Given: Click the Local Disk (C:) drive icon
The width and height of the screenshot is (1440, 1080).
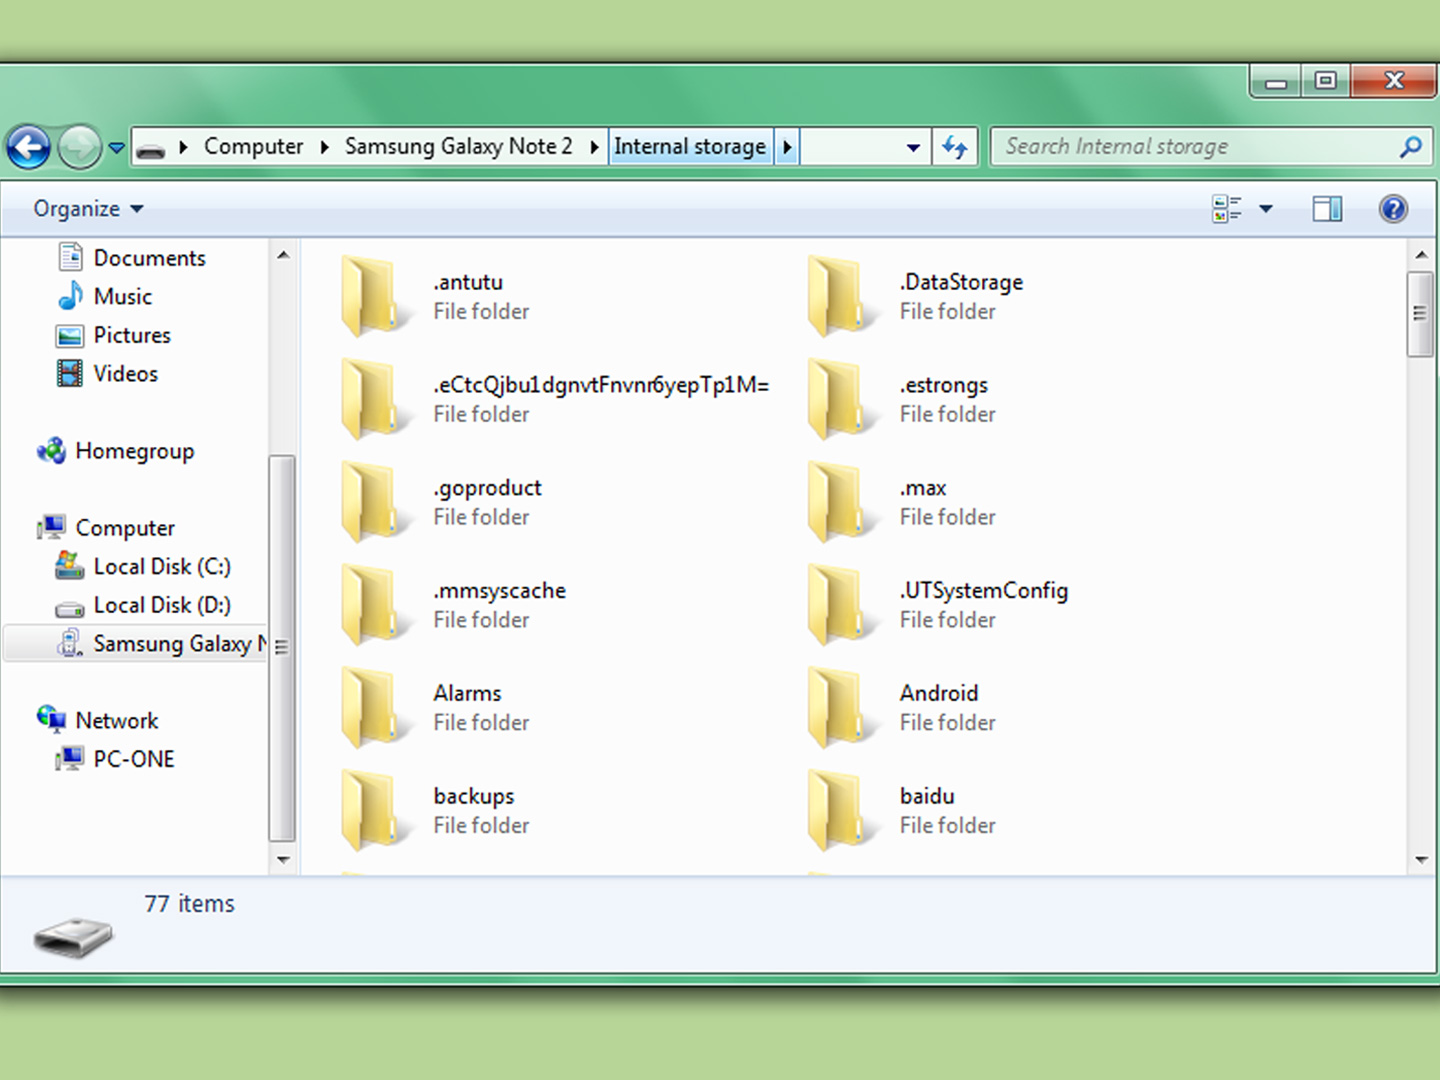Looking at the screenshot, I should pyautogui.click(x=70, y=566).
